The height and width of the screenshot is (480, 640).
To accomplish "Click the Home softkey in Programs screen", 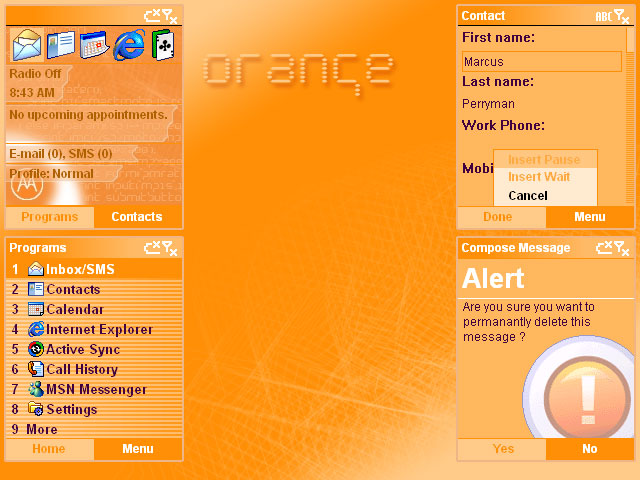I will [x=49, y=449].
